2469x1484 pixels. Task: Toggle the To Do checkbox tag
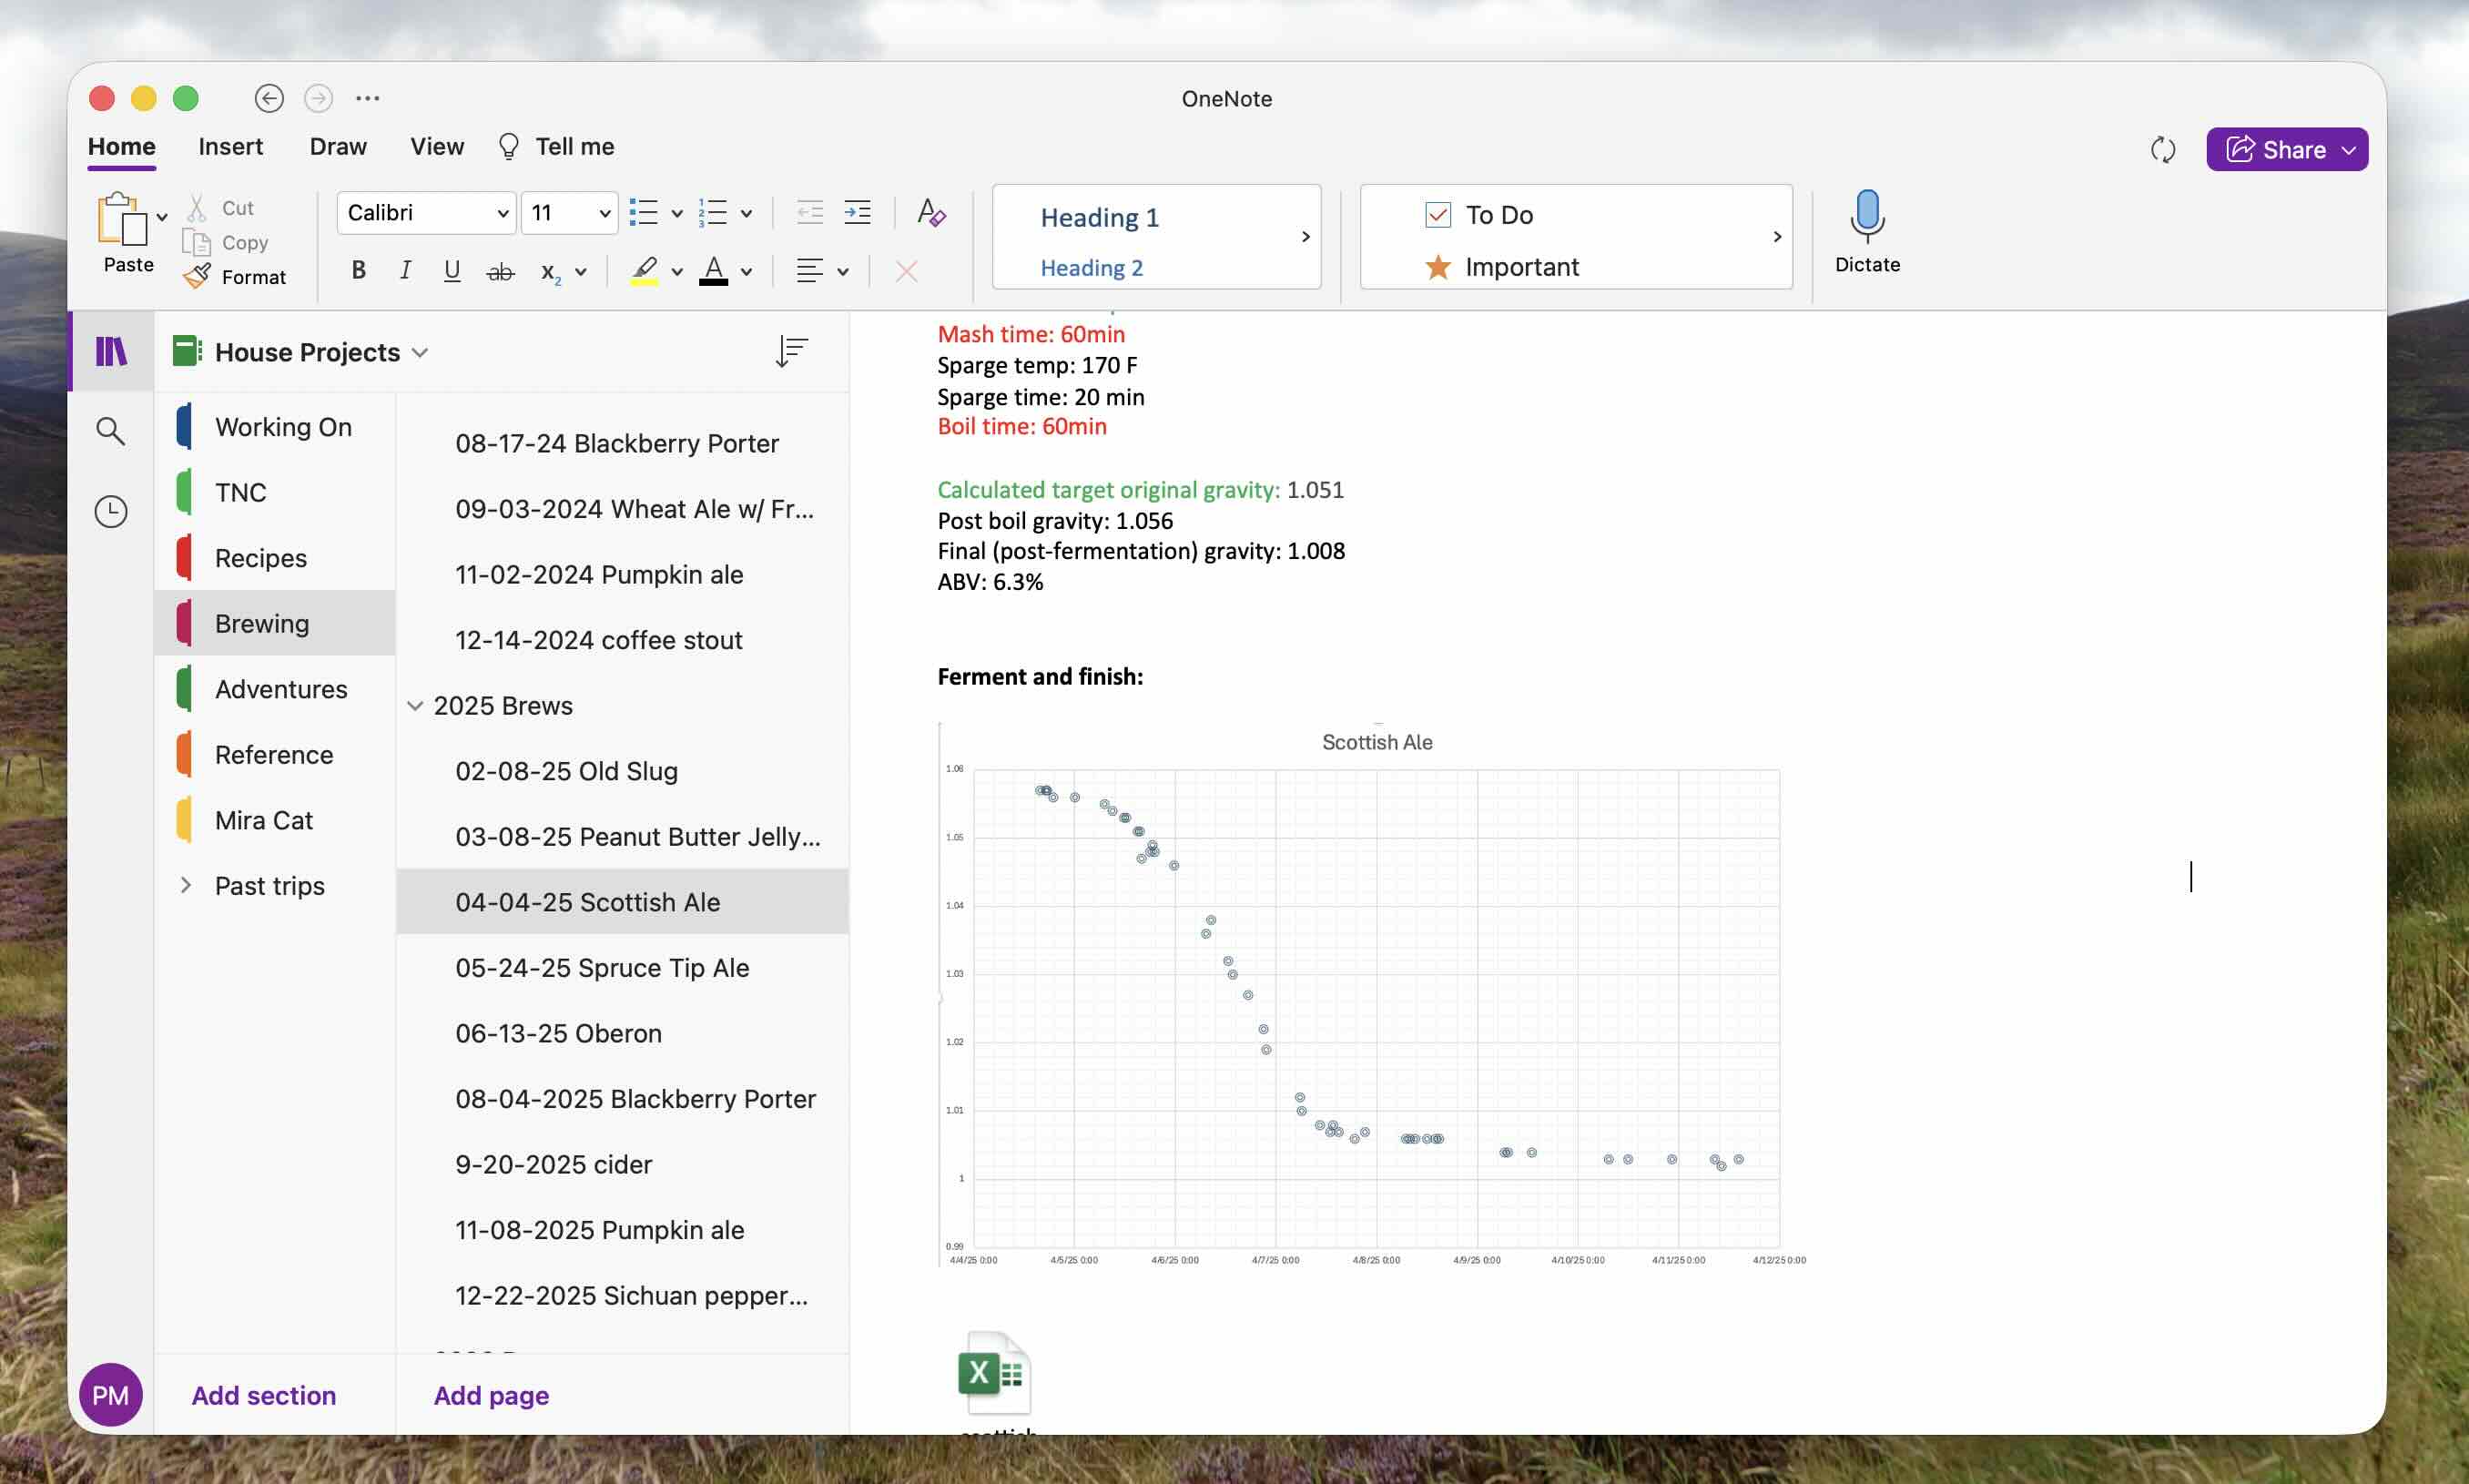click(1438, 215)
